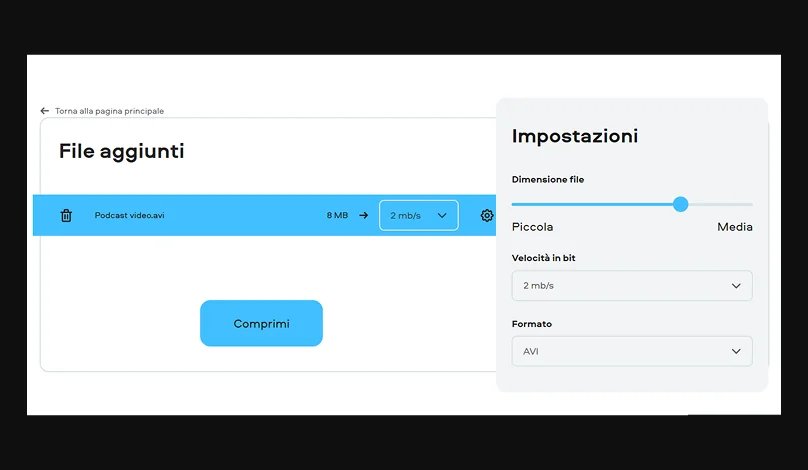Open the 'Torna alla pagina principale' link
Screen dimensions: 808x470
[109, 111]
